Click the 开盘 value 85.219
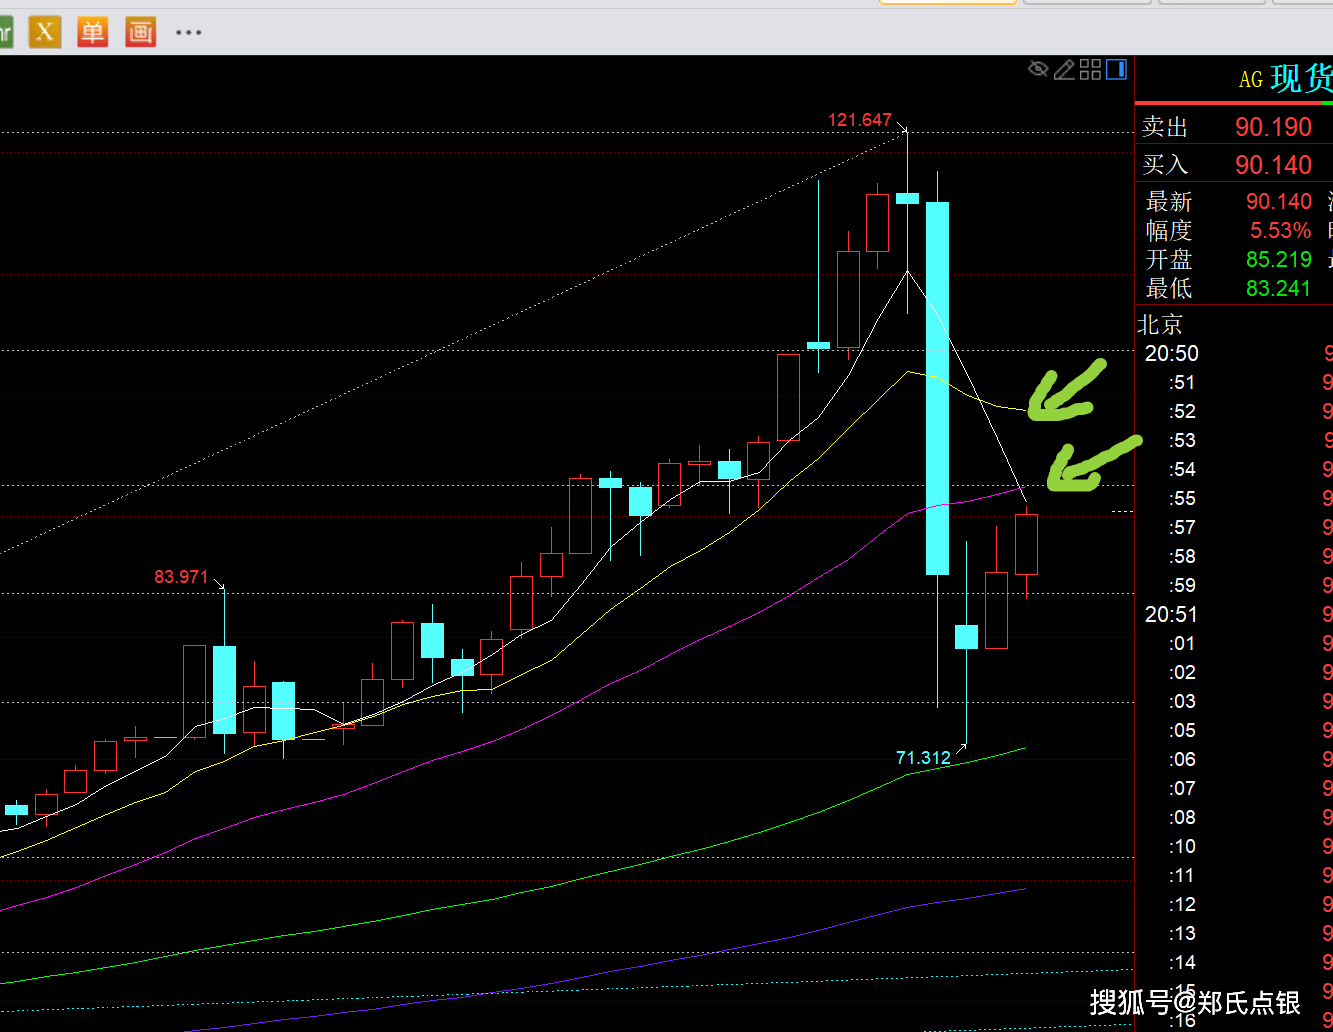 click(x=1278, y=260)
